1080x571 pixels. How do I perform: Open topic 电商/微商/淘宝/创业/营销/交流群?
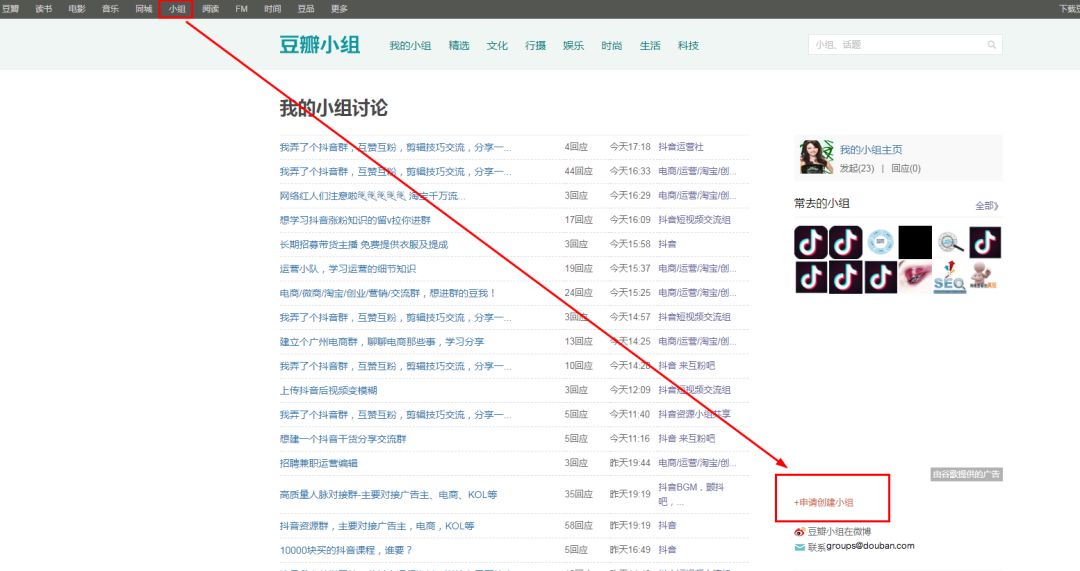coord(387,293)
